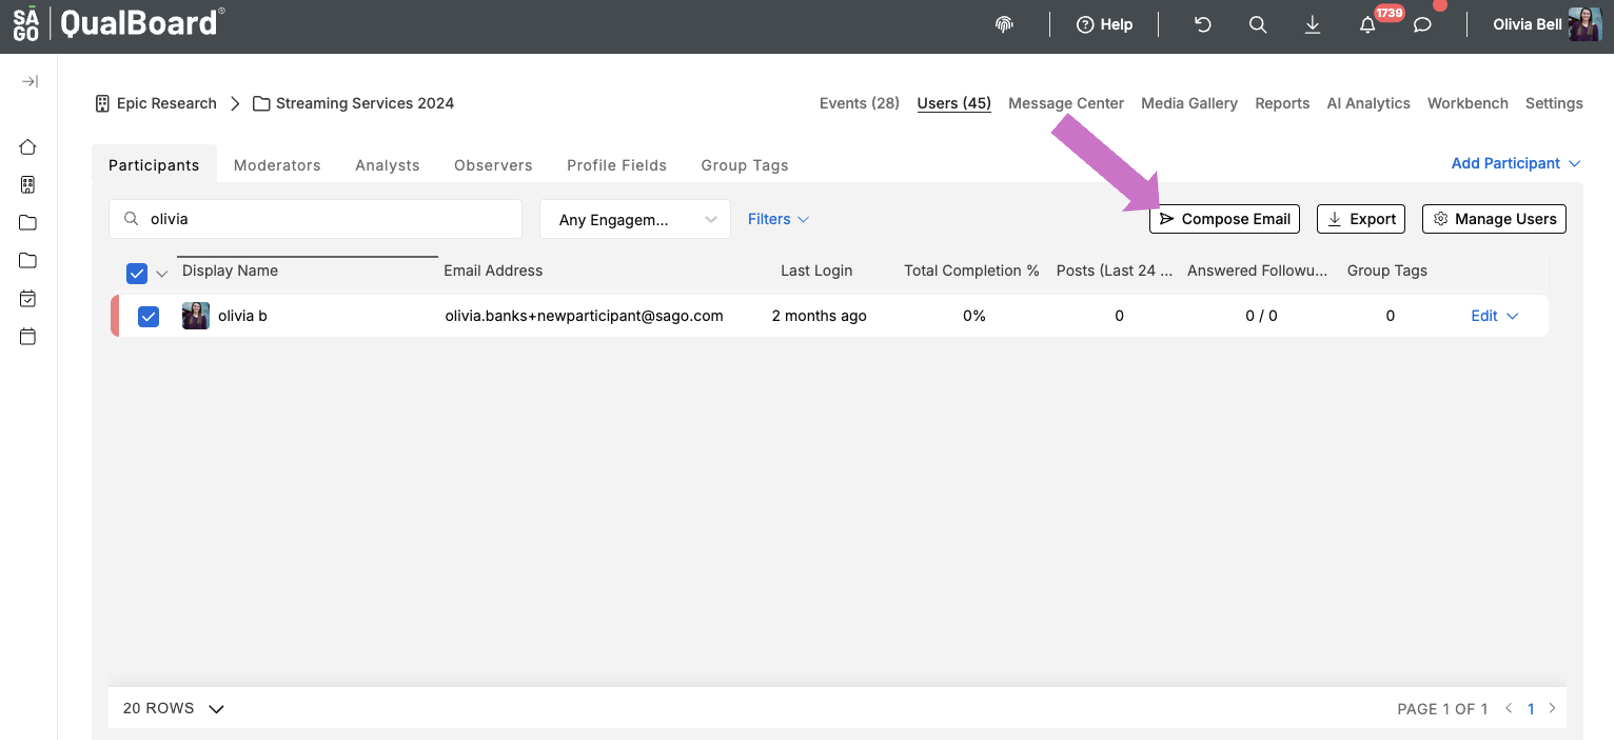Image resolution: width=1614 pixels, height=740 pixels.
Task: Expand the collapsed left sidebar
Action: pos(29,81)
